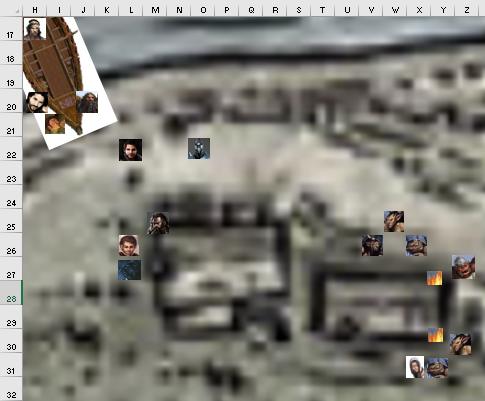Click column S header
Image resolution: width=485 pixels, height=401 pixels.
[x=299, y=10]
